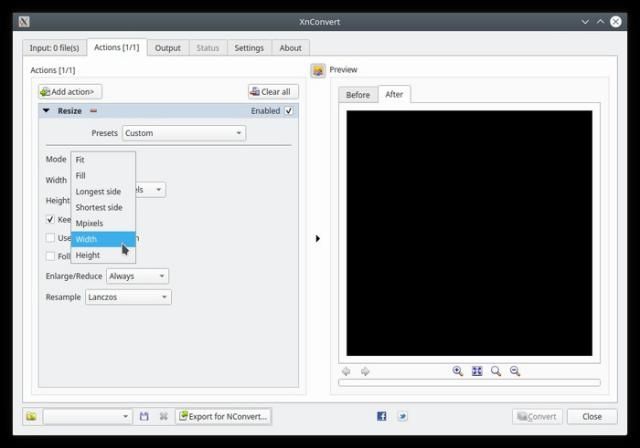
Task: Click the fit-to-window preview icon
Action: (x=477, y=371)
